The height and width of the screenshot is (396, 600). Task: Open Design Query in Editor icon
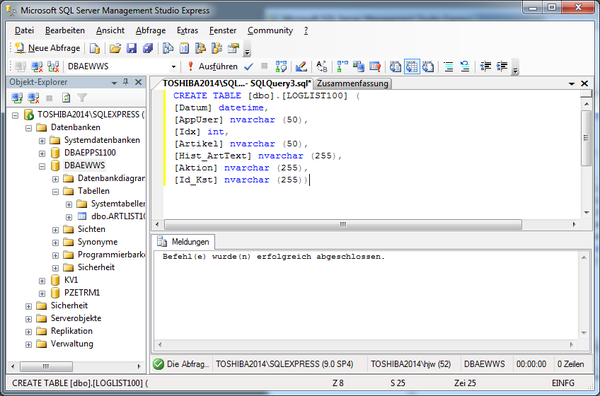click(301, 67)
